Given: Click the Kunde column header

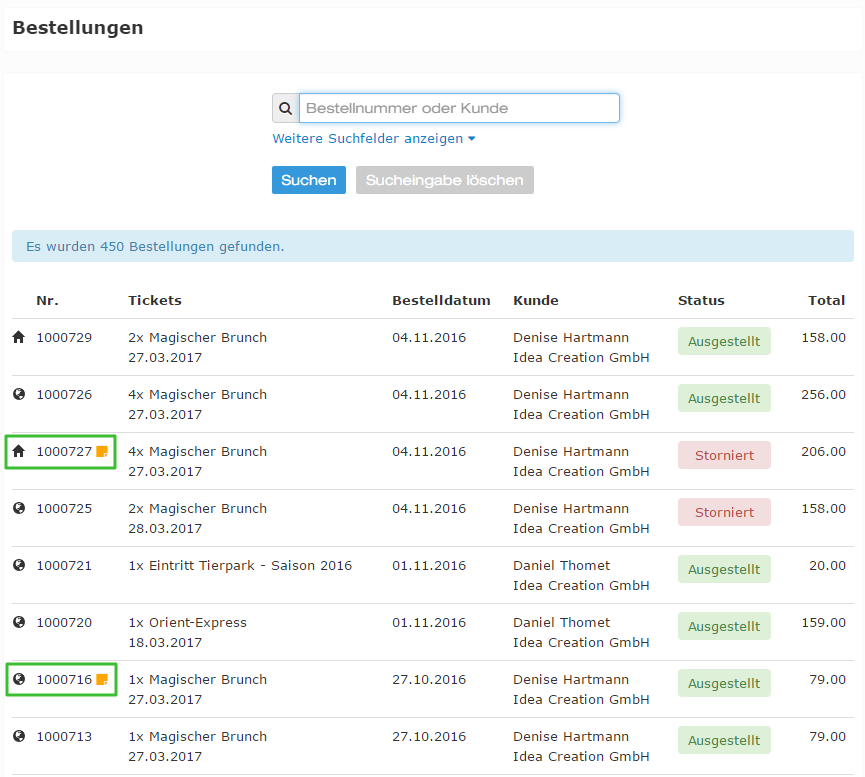Looking at the screenshot, I should [x=536, y=300].
